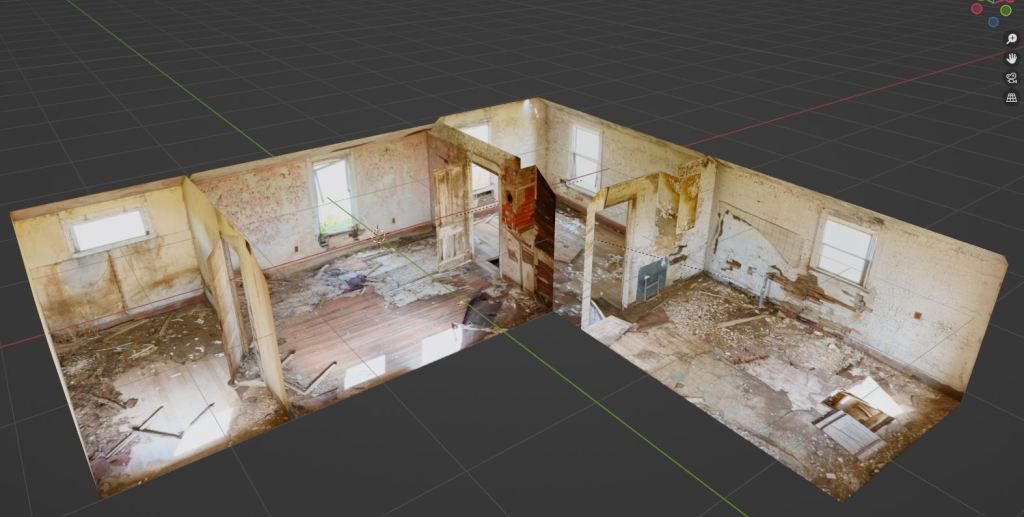Image resolution: width=1024 pixels, height=517 pixels.
Task: Click the blue Z axis gizmo circle
Action: tap(993, 21)
